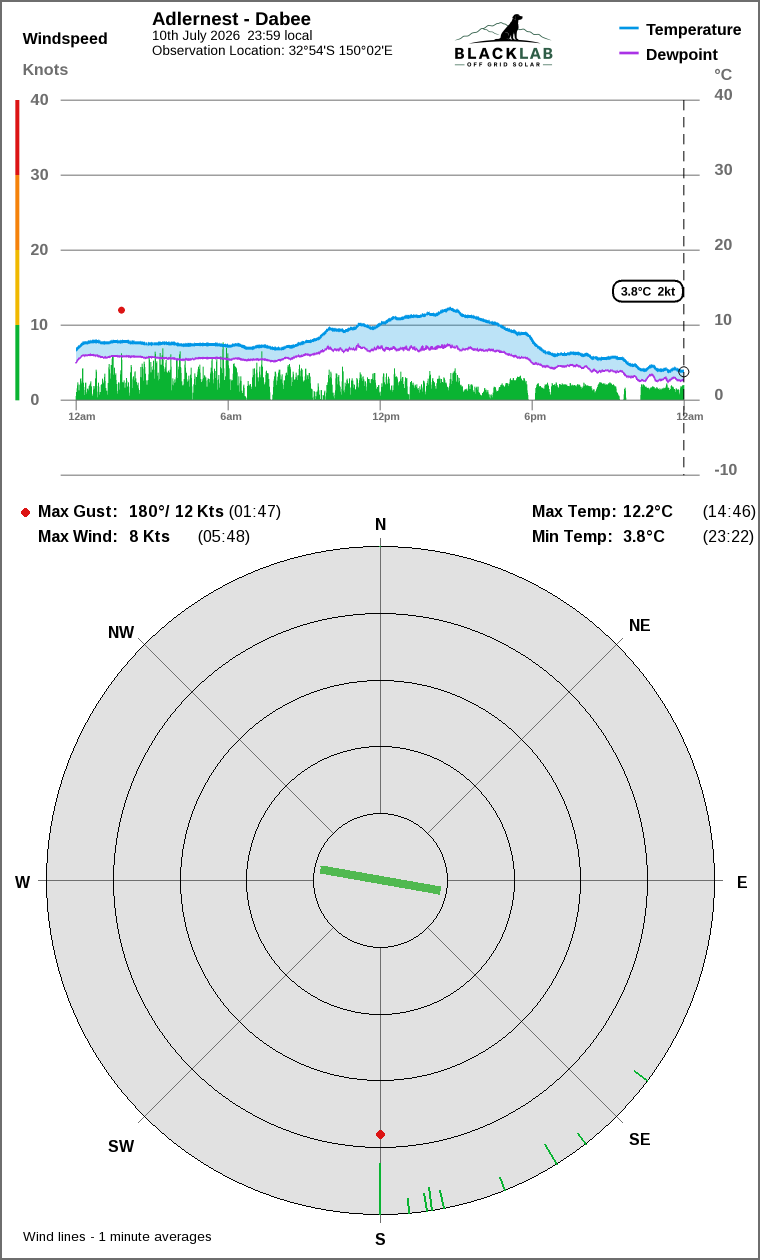Click the min temp time (23:22)

click(x=729, y=537)
